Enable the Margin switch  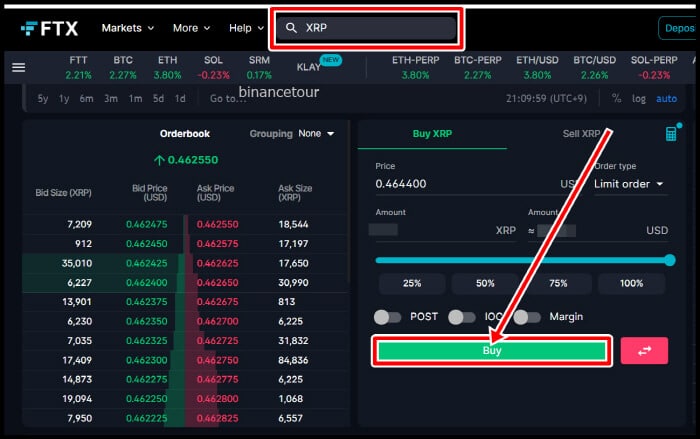click(527, 317)
